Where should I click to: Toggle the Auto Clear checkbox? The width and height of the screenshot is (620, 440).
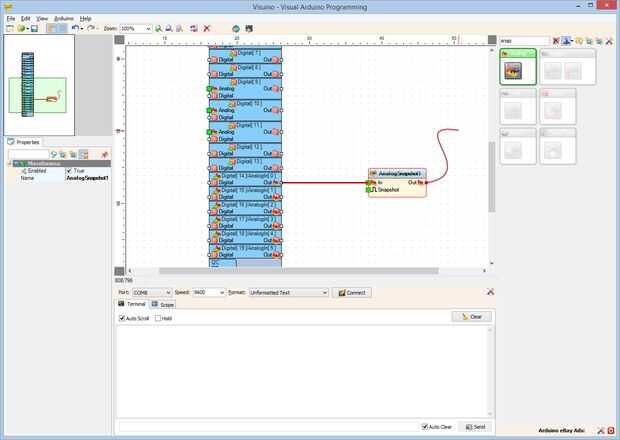(425, 427)
